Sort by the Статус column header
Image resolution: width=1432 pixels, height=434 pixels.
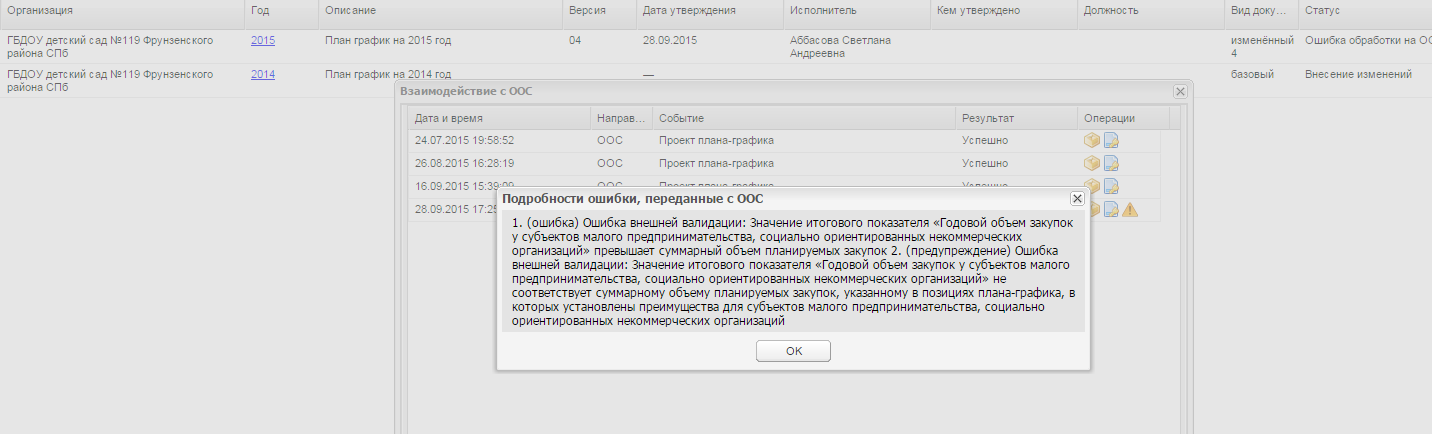[1365, 10]
